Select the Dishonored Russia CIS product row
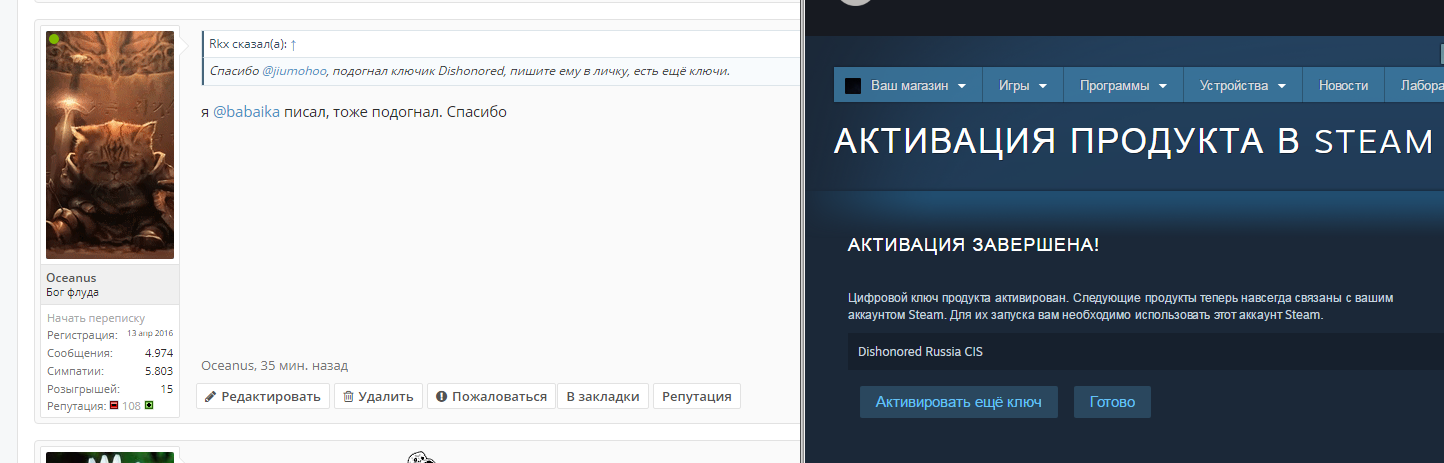This screenshot has height=463, width=1444. pos(1145,352)
